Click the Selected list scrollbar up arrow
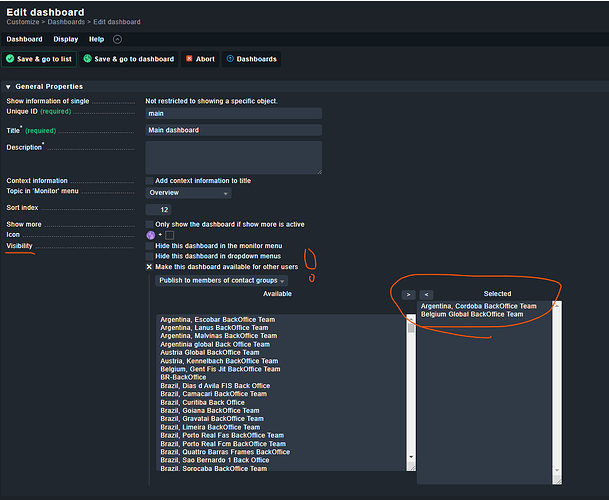 (x=557, y=306)
